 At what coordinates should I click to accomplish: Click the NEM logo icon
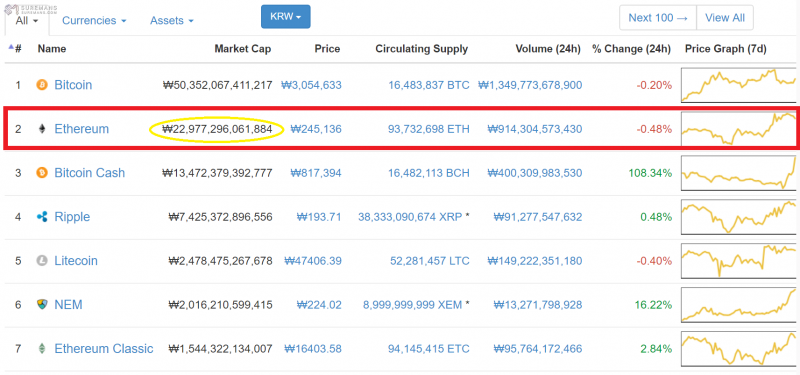point(42,305)
